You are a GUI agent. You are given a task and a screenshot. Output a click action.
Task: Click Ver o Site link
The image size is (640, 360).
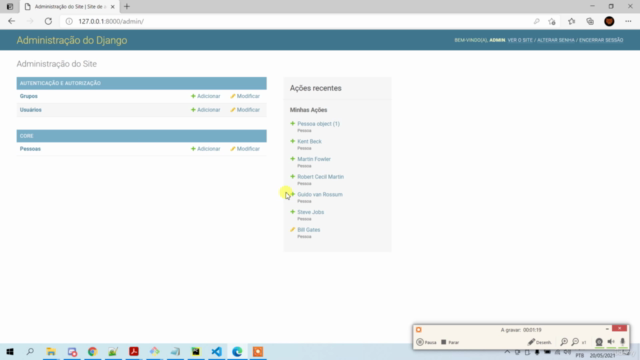[520, 40]
